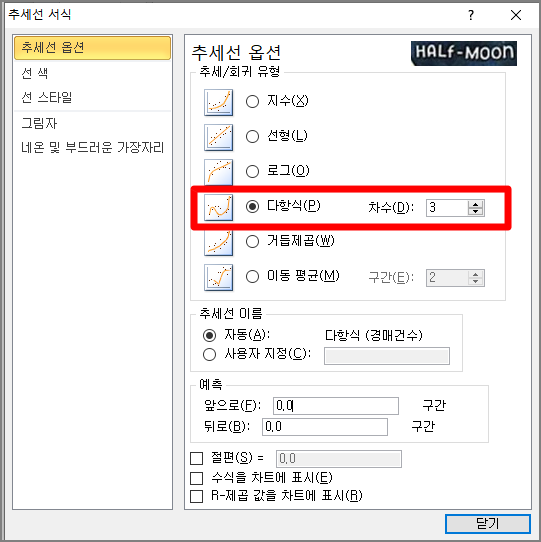541x542 pixels.
Task: Select the 로그(O) radio button
Action: coord(252,171)
